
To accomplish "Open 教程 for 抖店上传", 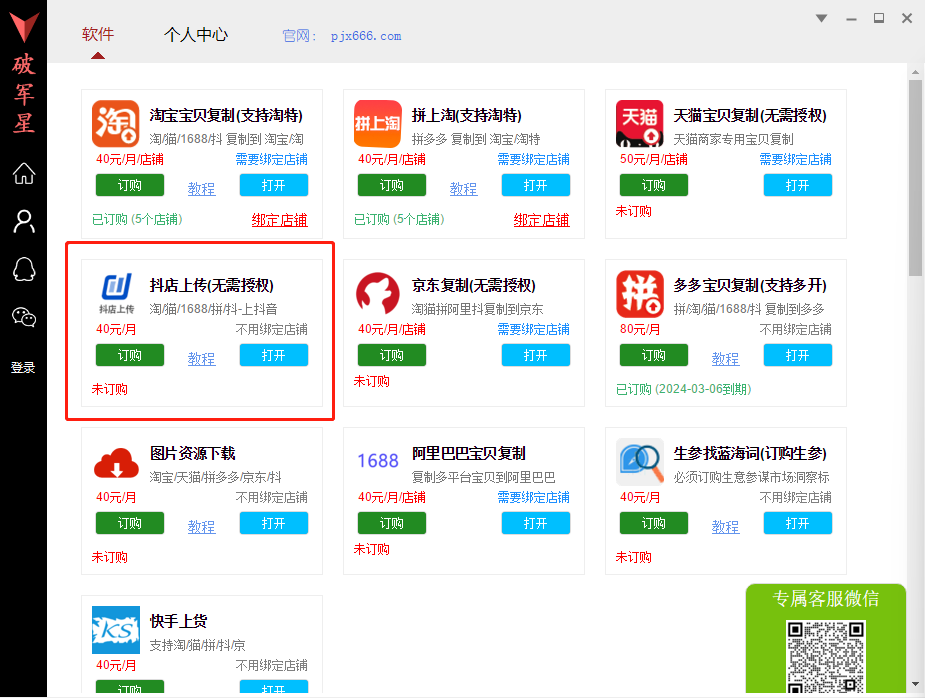I will click(202, 359).
